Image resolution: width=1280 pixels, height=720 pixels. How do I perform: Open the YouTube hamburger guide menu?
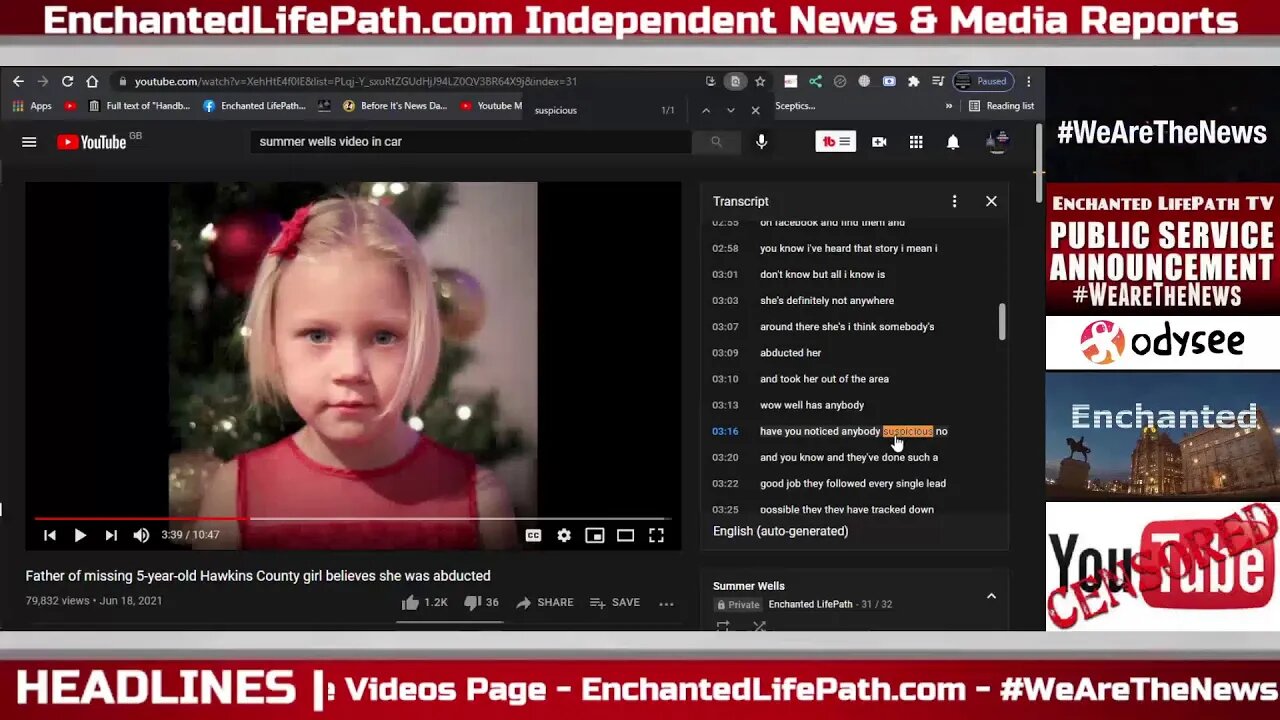(x=29, y=142)
